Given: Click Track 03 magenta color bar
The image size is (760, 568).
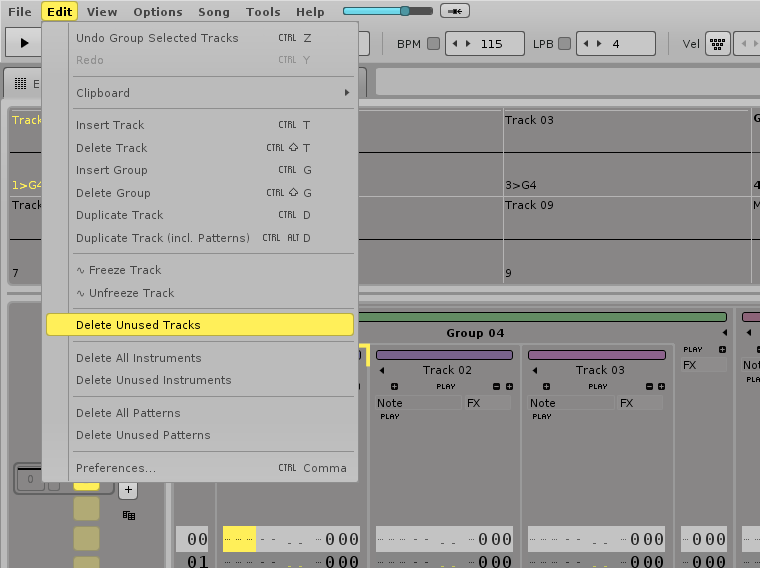Looking at the screenshot, I should 597,355.
